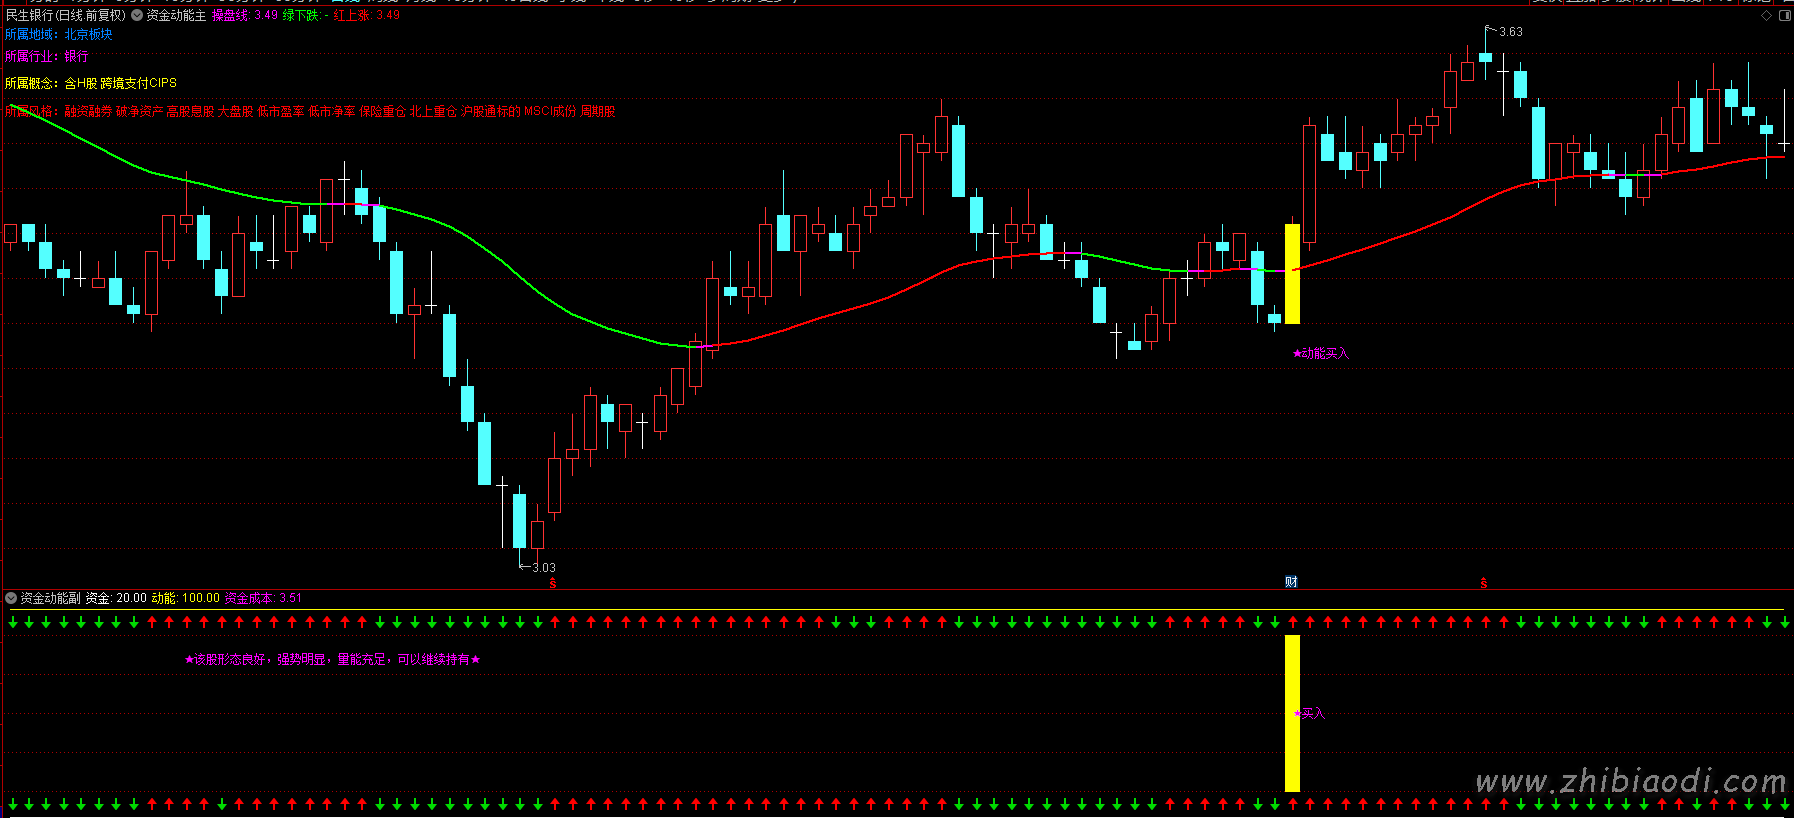Toggle the side panel icon at top-right
The width and height of the screenshot is (1794, 818).
(x=1785, y=15)
